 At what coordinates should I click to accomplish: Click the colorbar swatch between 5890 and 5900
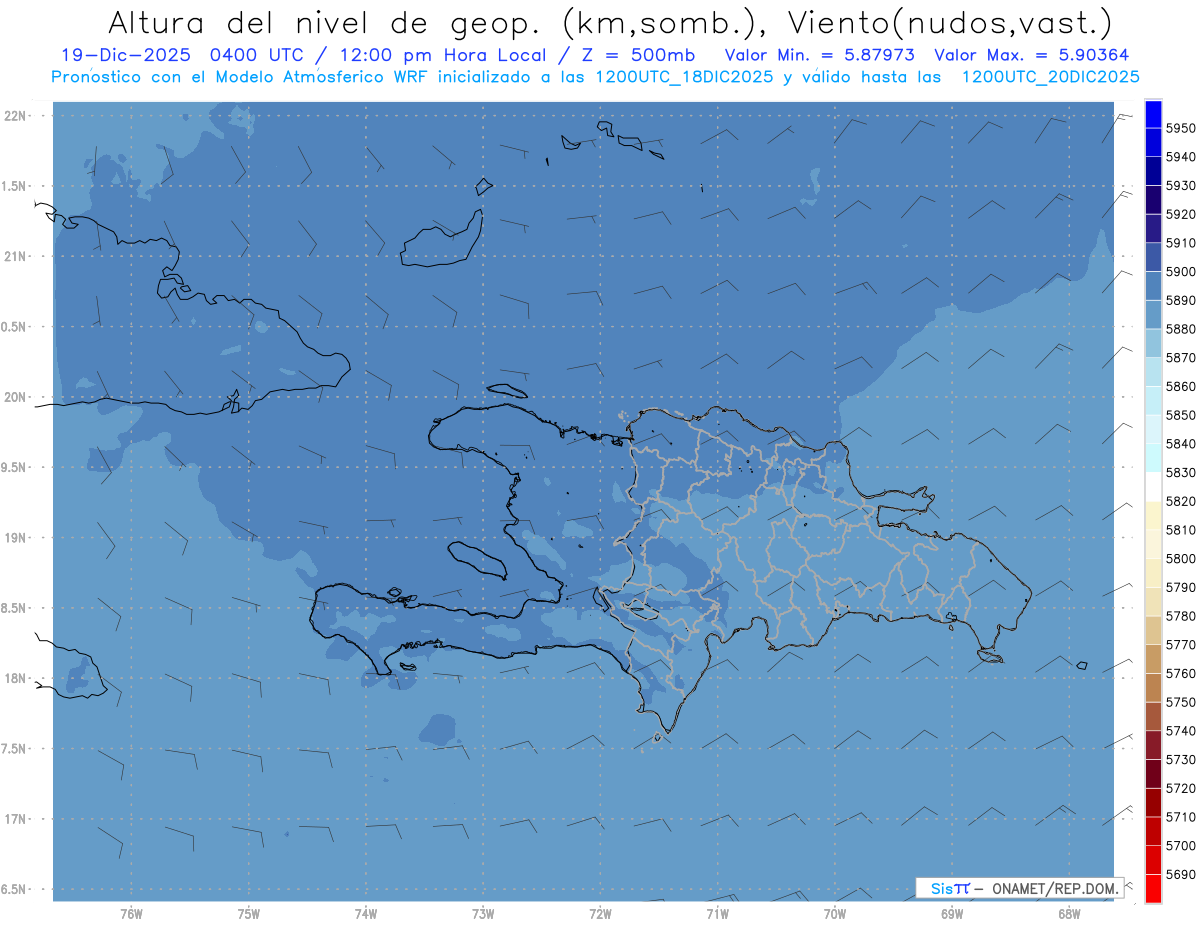(x=1153, y=286)
